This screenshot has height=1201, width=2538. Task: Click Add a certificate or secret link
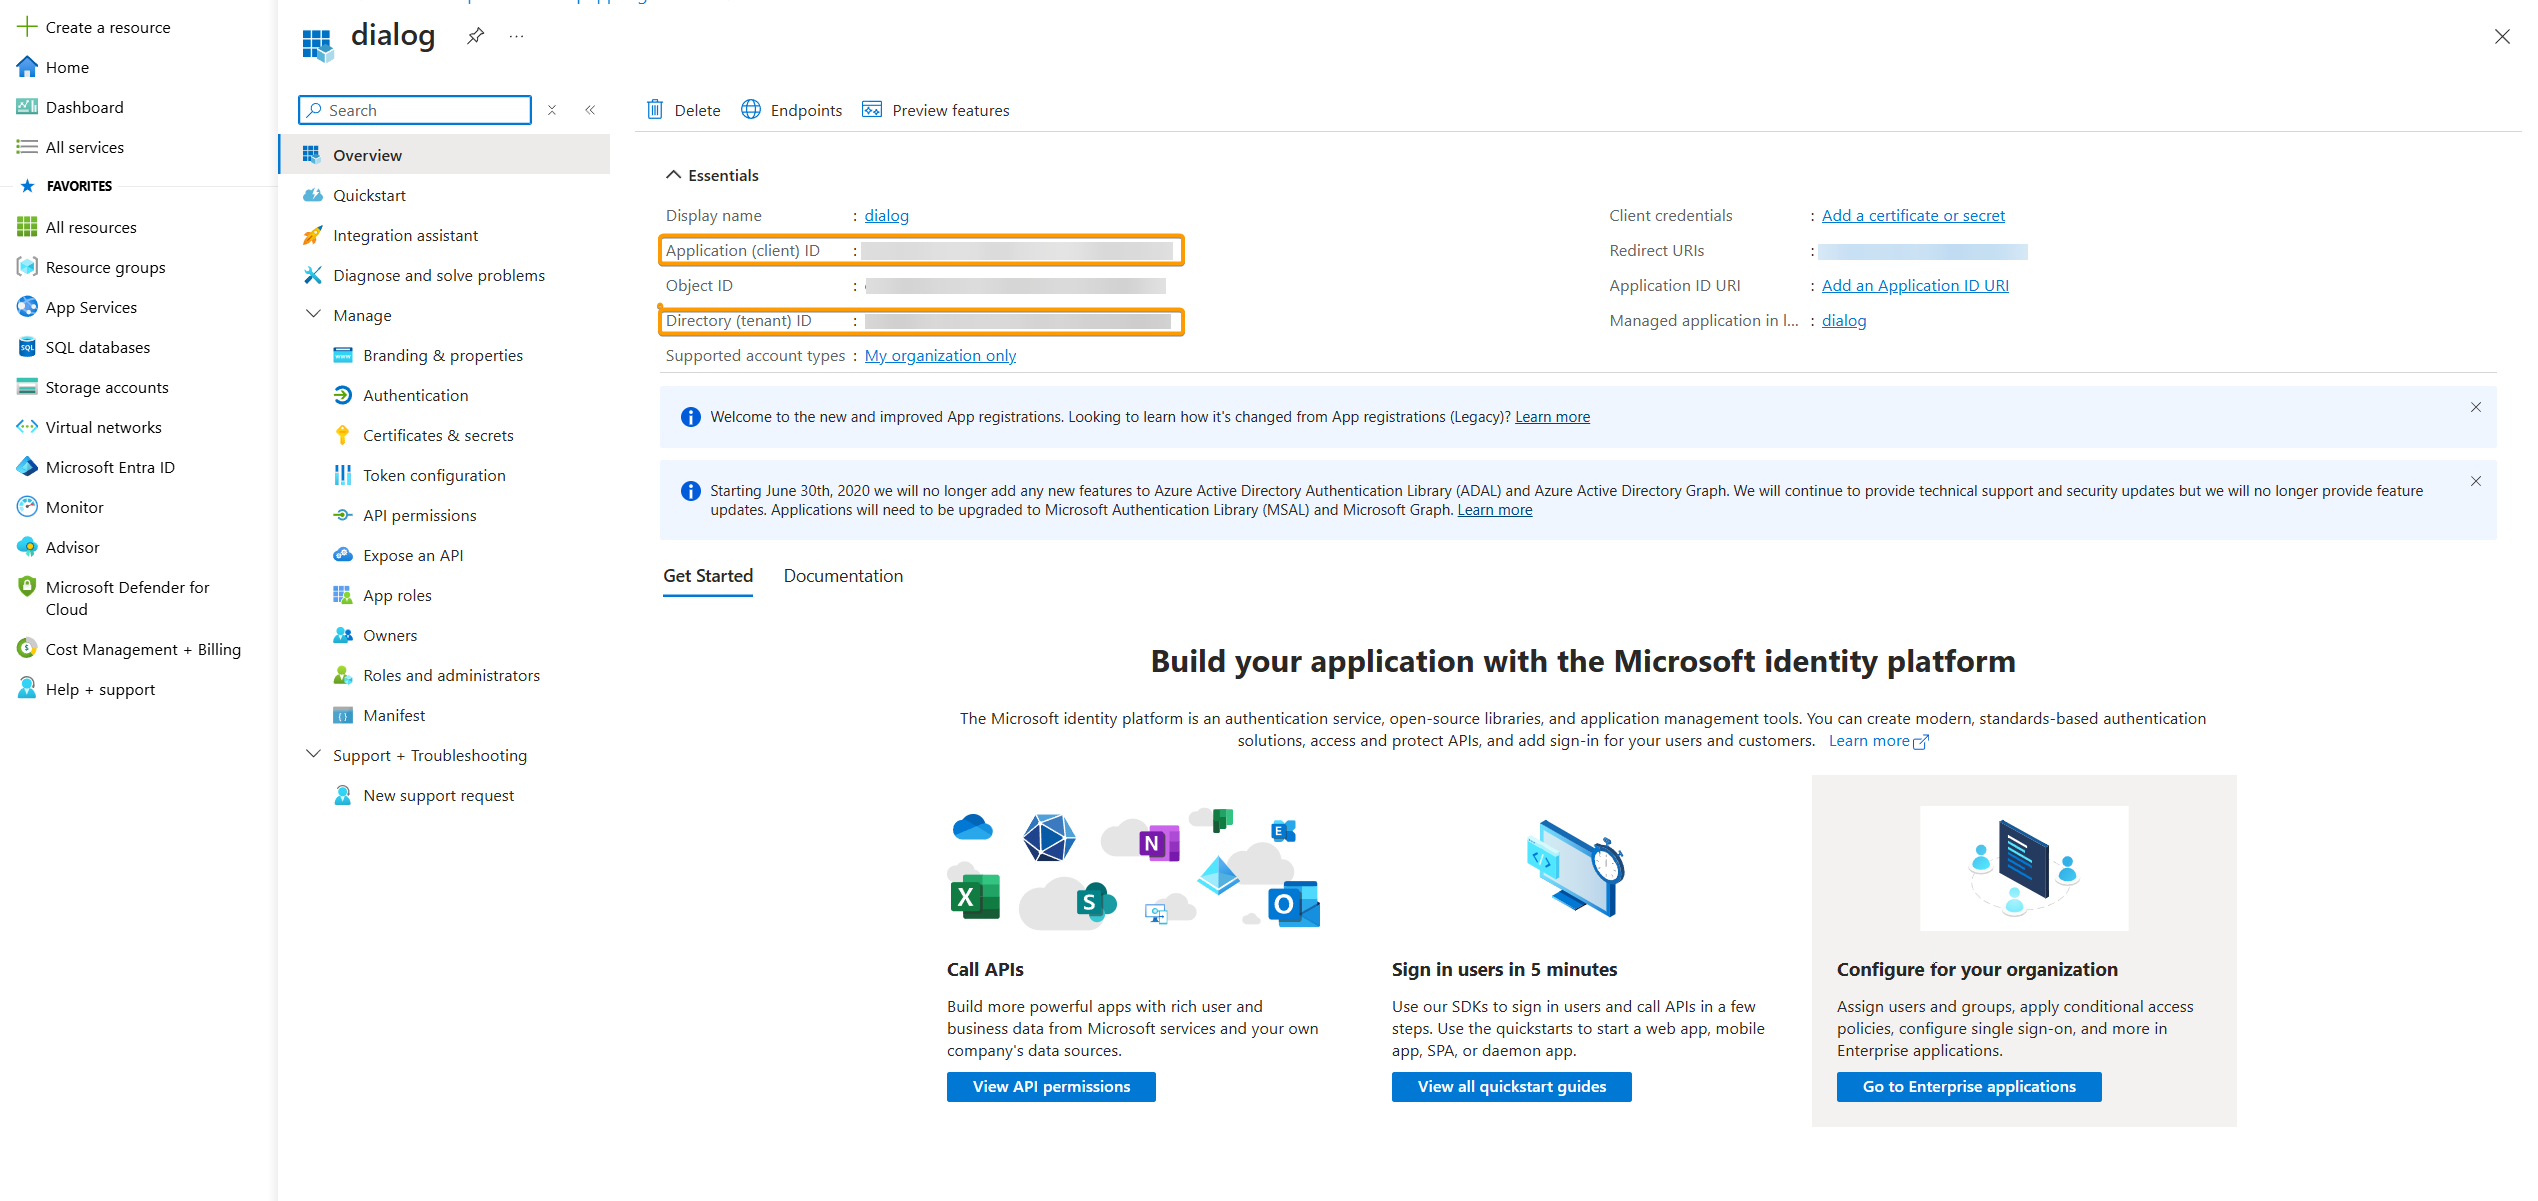tap(1913, 215)
